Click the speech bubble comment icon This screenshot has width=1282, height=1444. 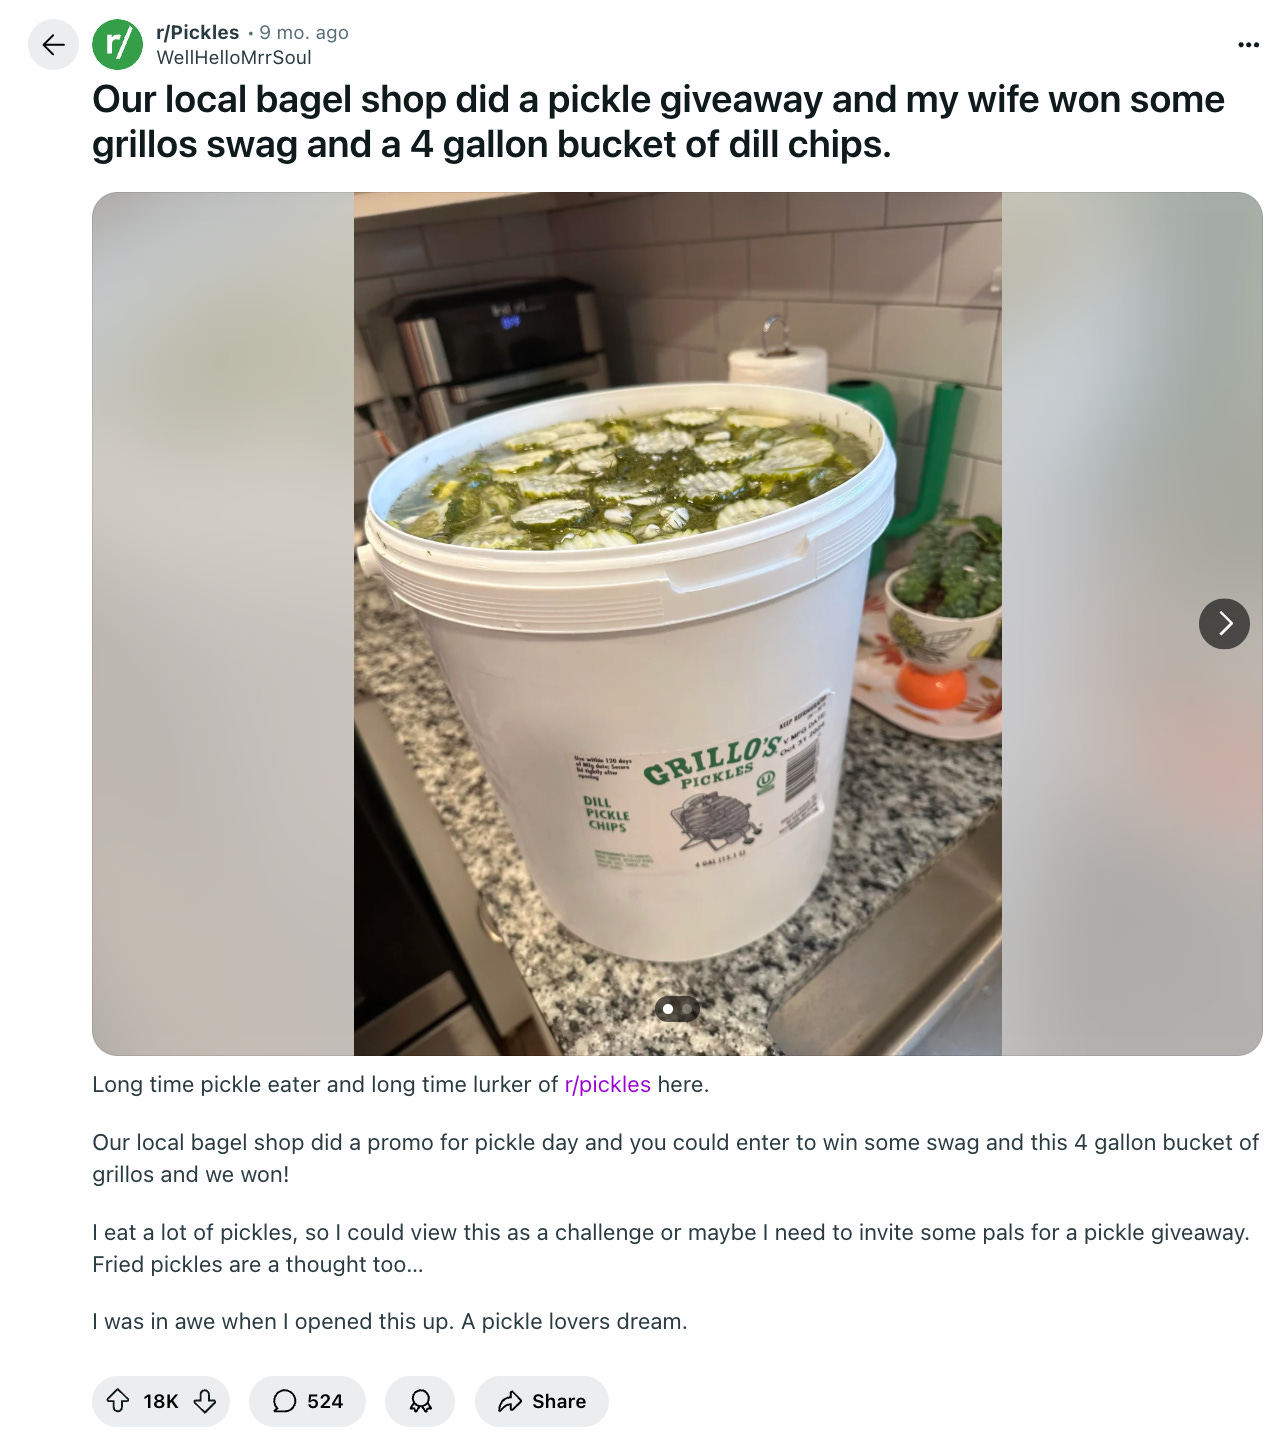pyautogui.click(x=285, y=1401)
